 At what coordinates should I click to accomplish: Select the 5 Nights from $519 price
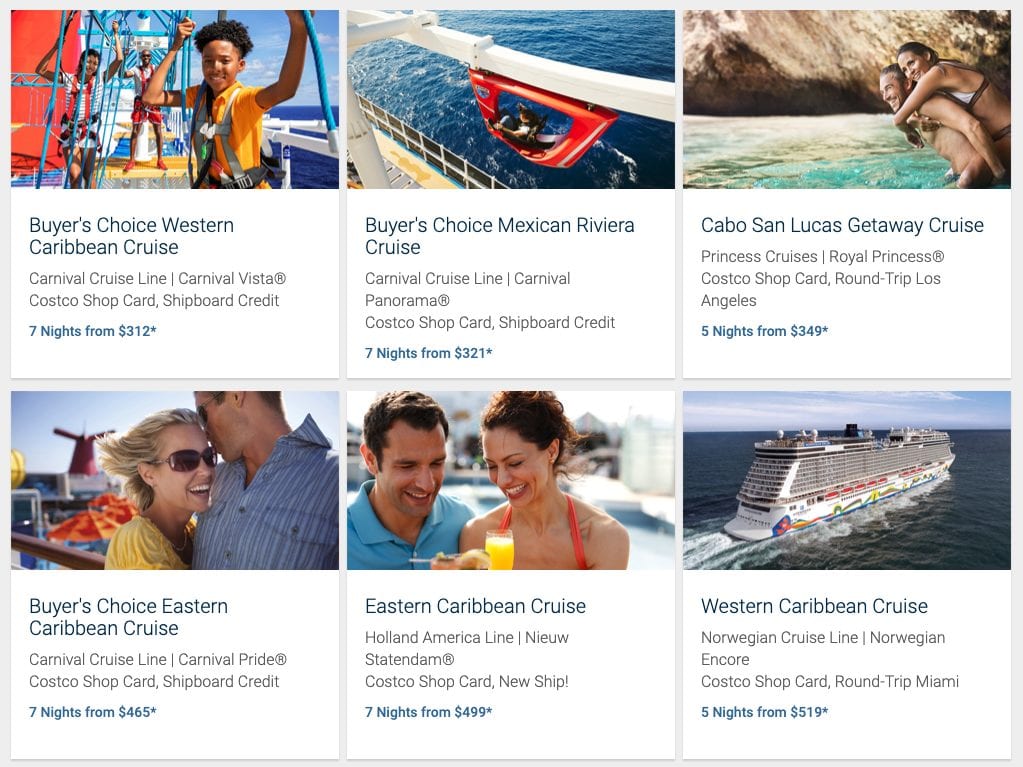point(765,712)
